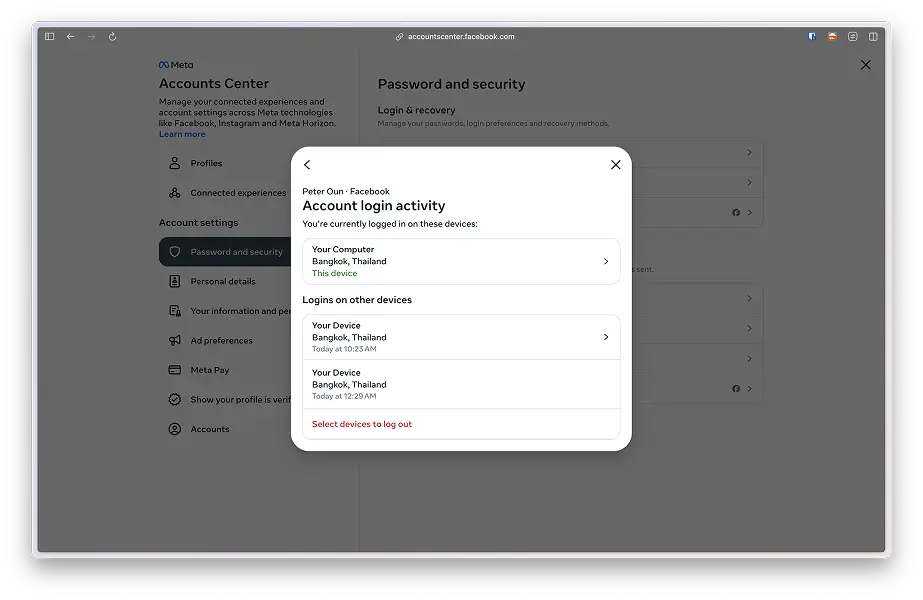This screenshot has height=600, width=923.
Task: Reload the page with the refresh icon
Action: point(112,37)
